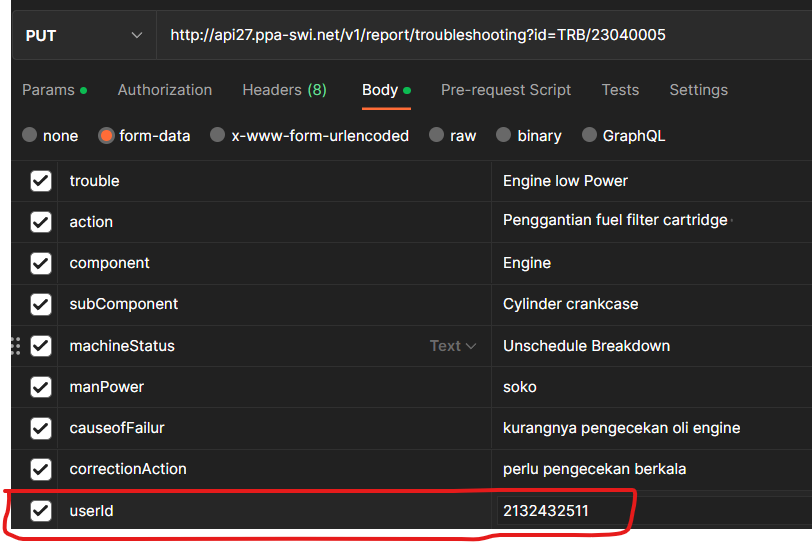Open the Authorization tab

pyautogui.click(x=165, y=90)
